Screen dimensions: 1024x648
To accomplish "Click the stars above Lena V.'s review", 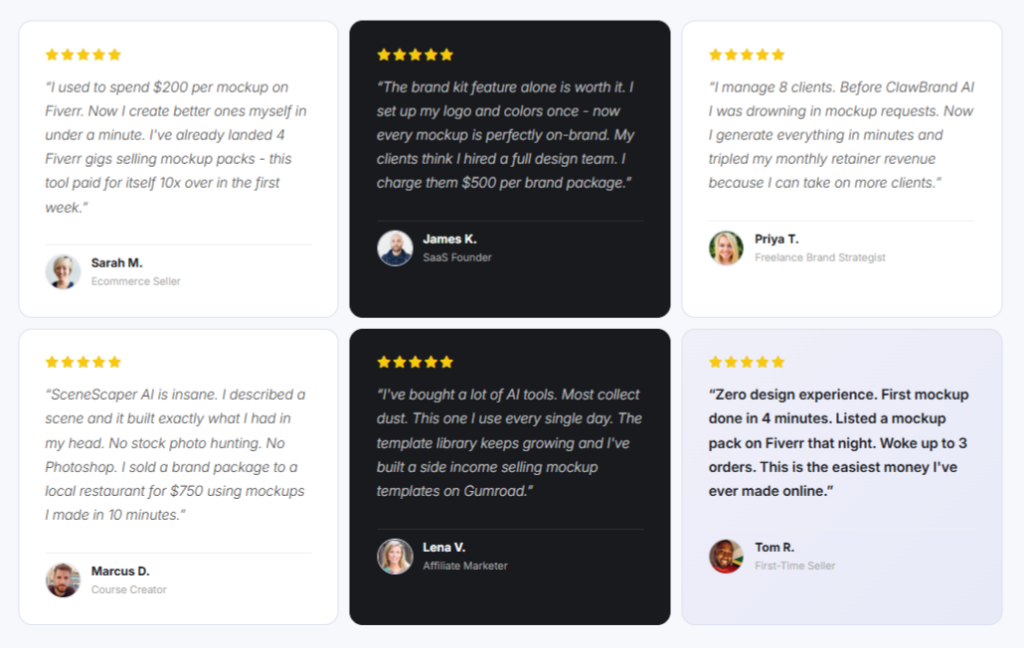I will (x=415, y=362).
